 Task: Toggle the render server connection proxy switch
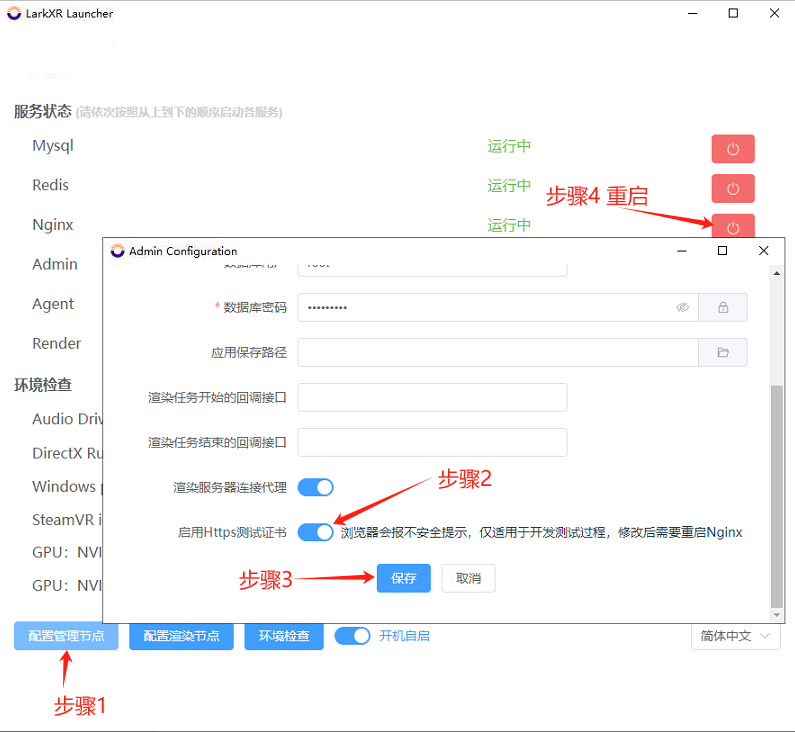click(x=315, y=488)
